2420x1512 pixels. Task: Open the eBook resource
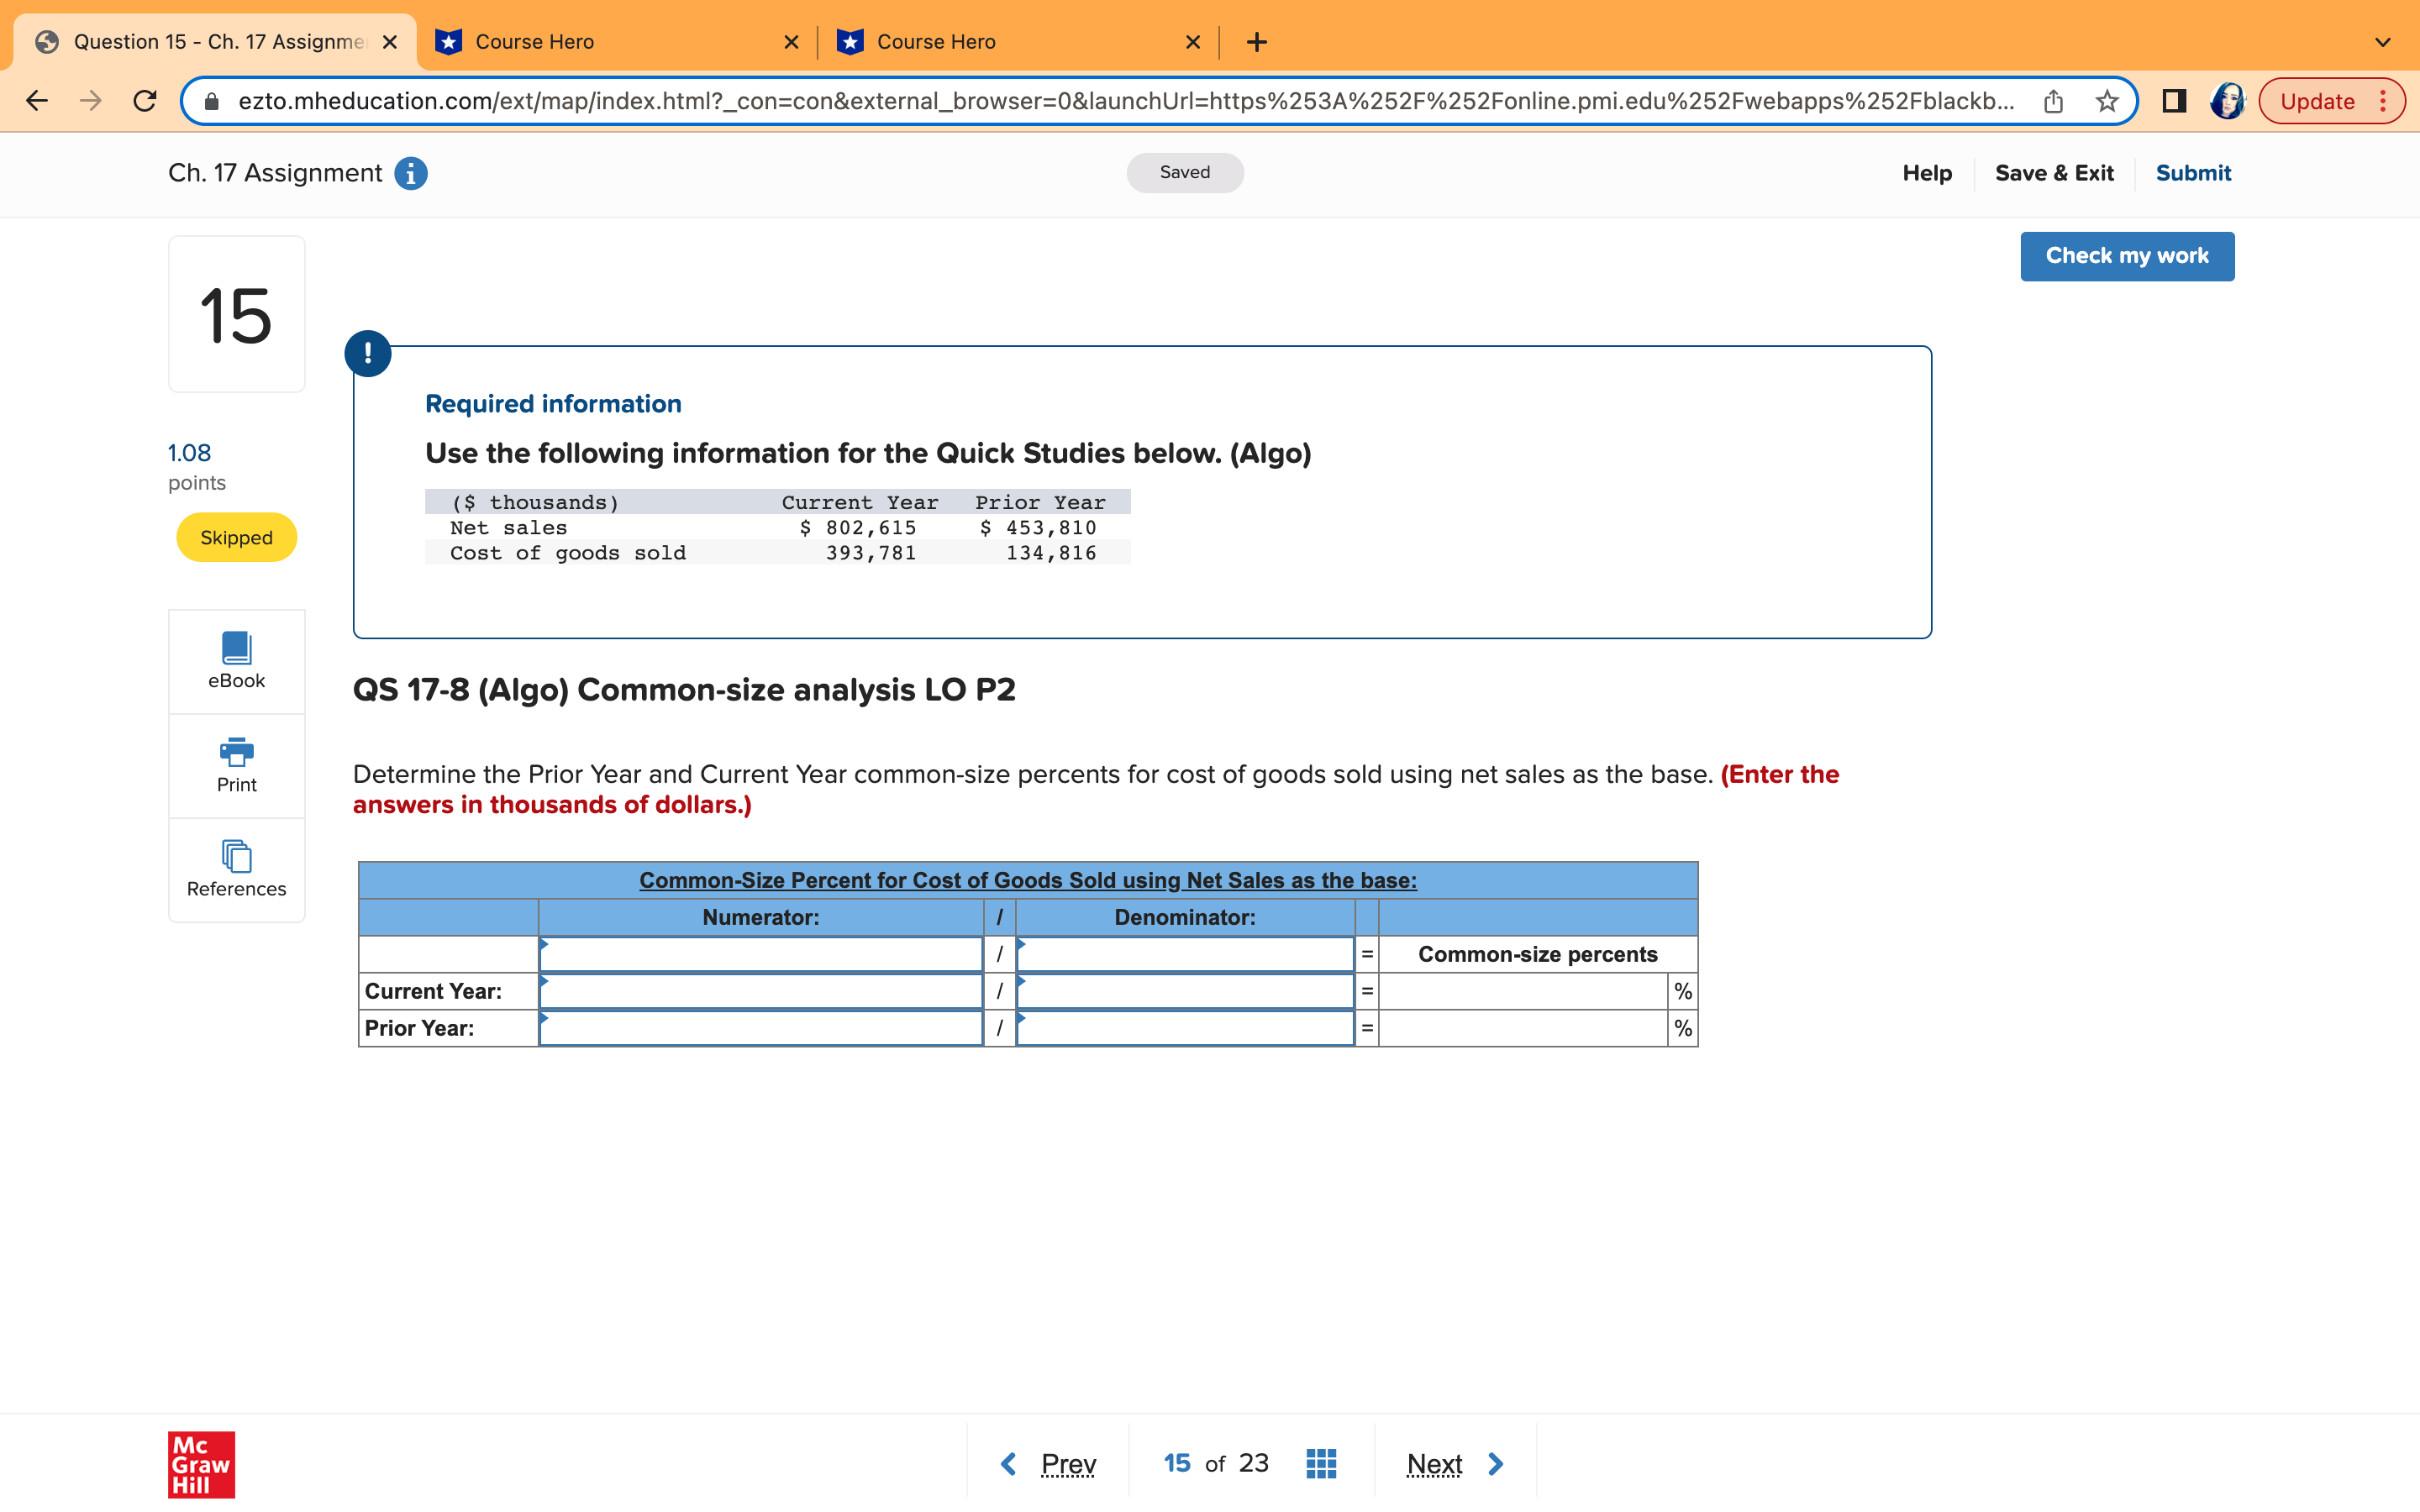(236, 660)
